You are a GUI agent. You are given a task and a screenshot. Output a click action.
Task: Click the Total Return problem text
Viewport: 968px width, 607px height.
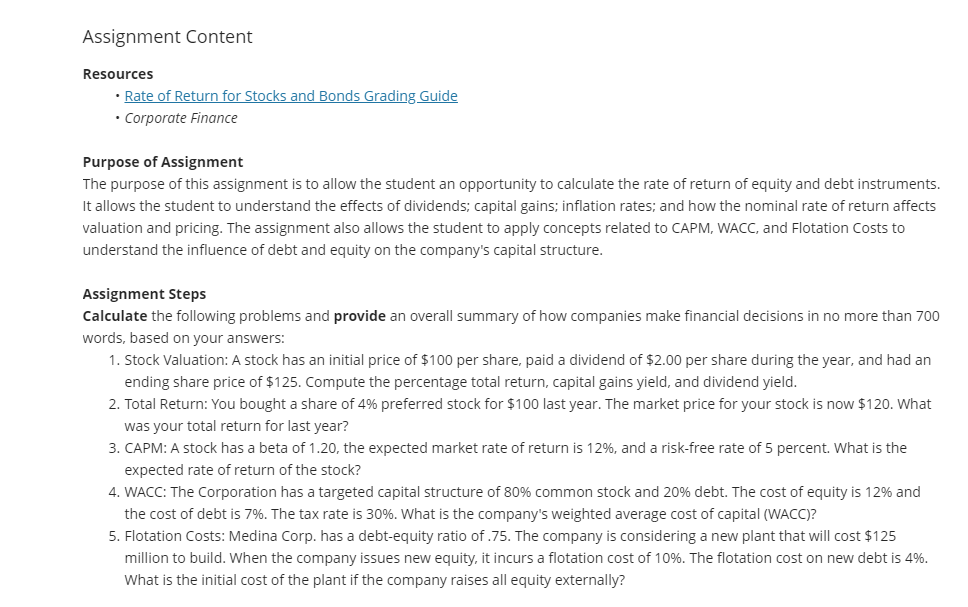point(528,415)
